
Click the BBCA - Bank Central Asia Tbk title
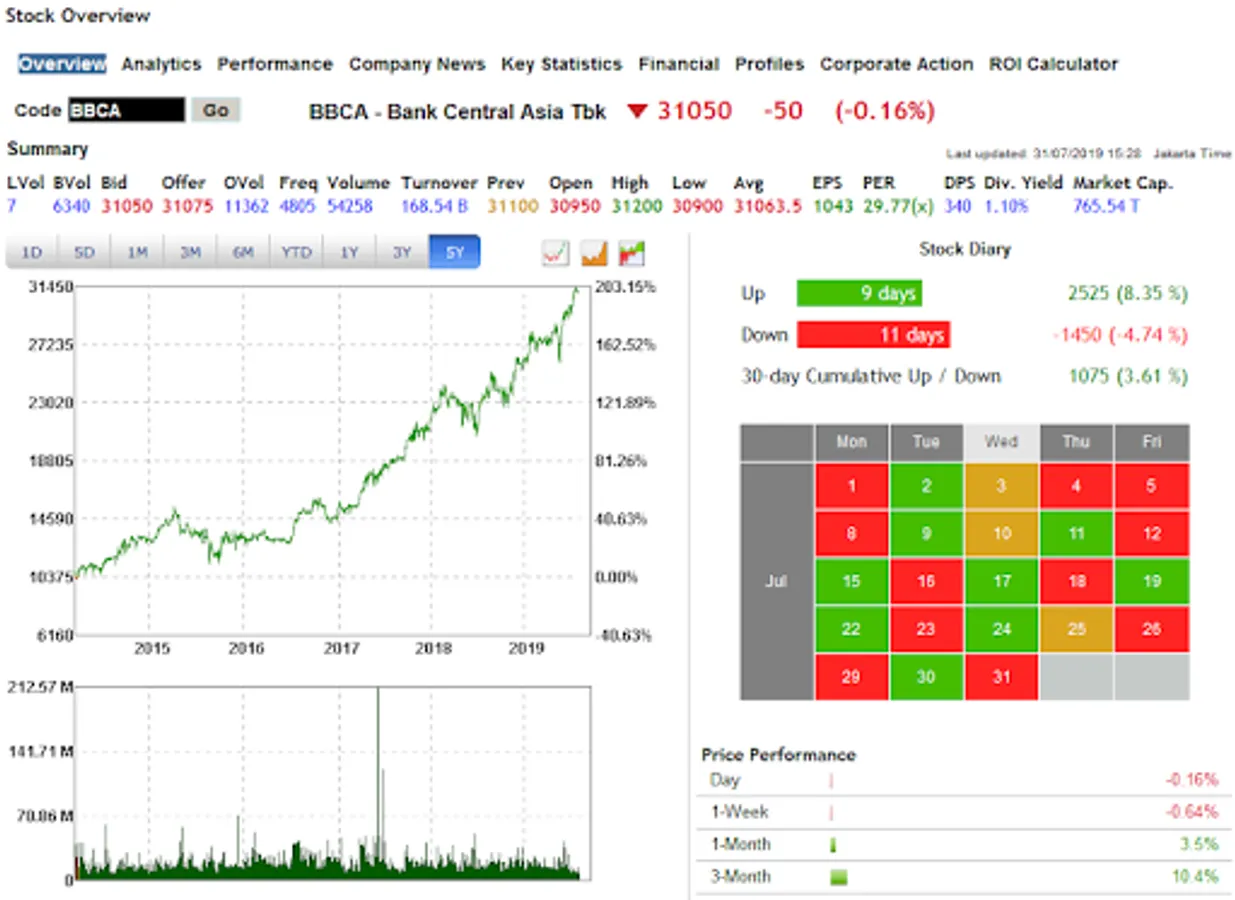[458, 111]
